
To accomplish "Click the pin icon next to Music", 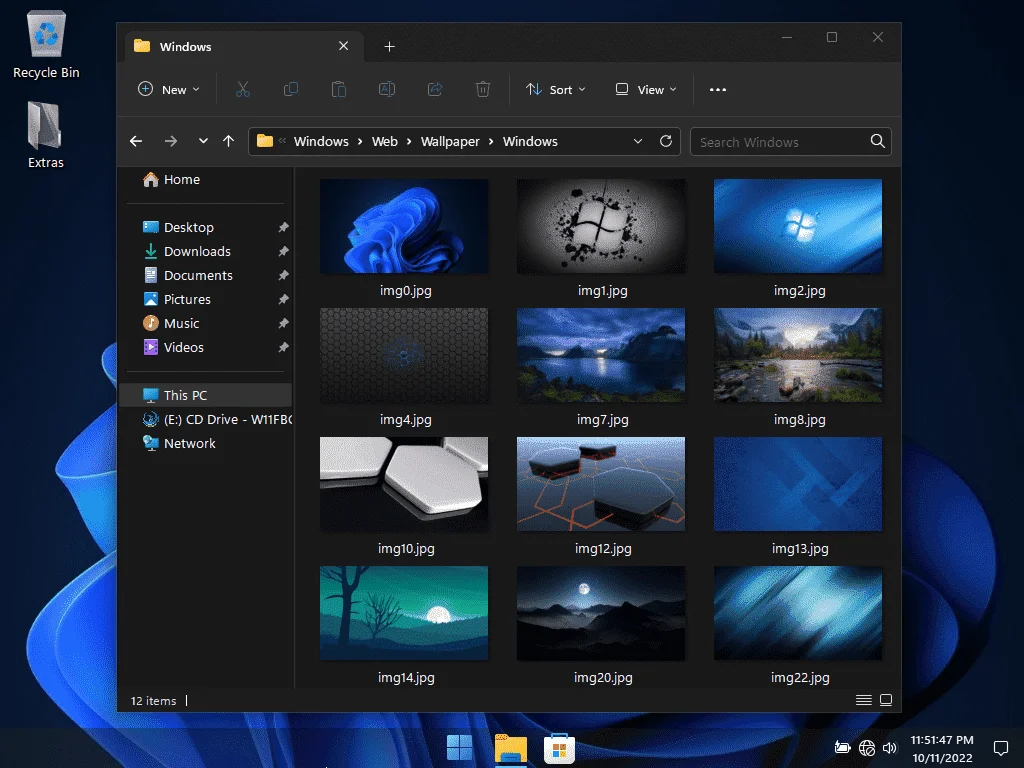I will tap(283, 323).
